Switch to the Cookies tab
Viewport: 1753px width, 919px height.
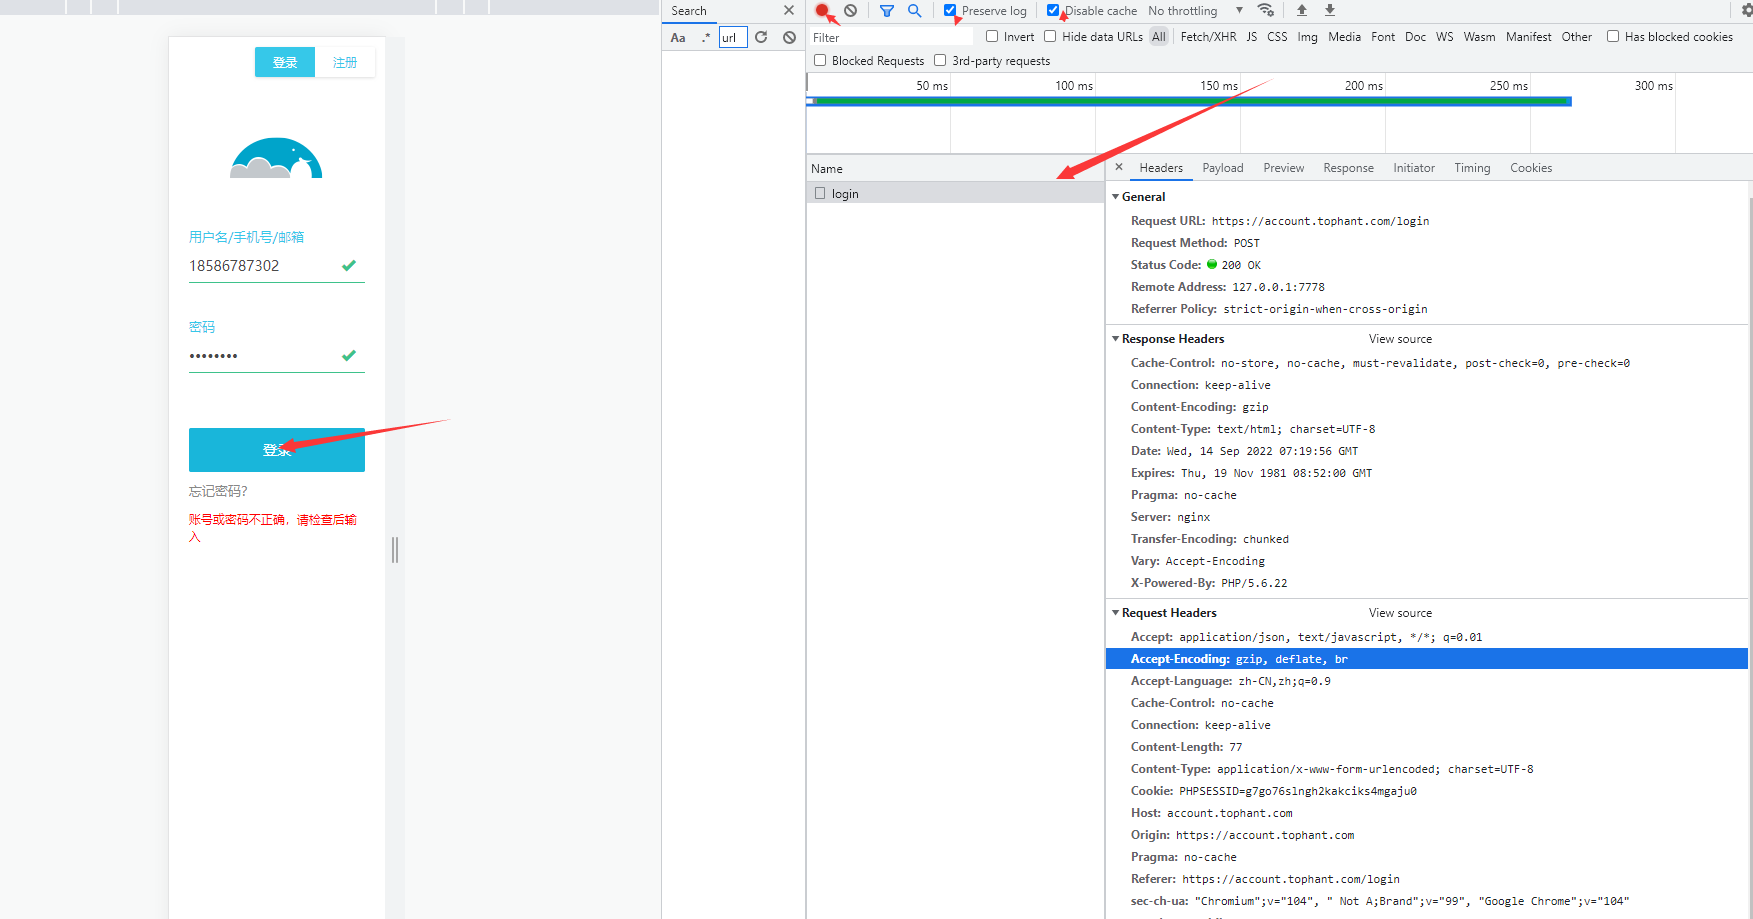point(1531,168)
